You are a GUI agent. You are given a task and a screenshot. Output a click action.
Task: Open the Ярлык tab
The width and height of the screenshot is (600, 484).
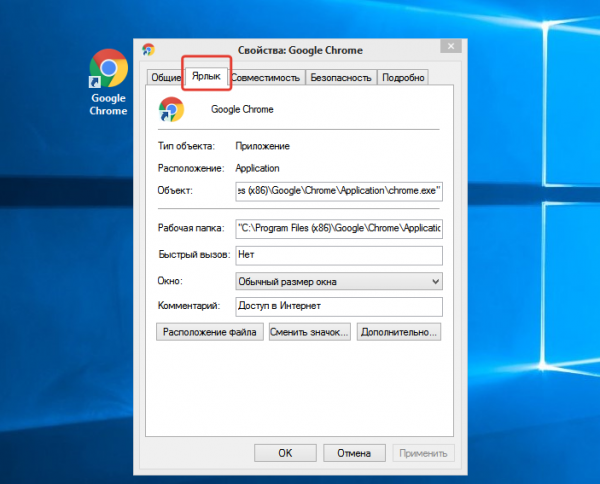coord(206,76)
